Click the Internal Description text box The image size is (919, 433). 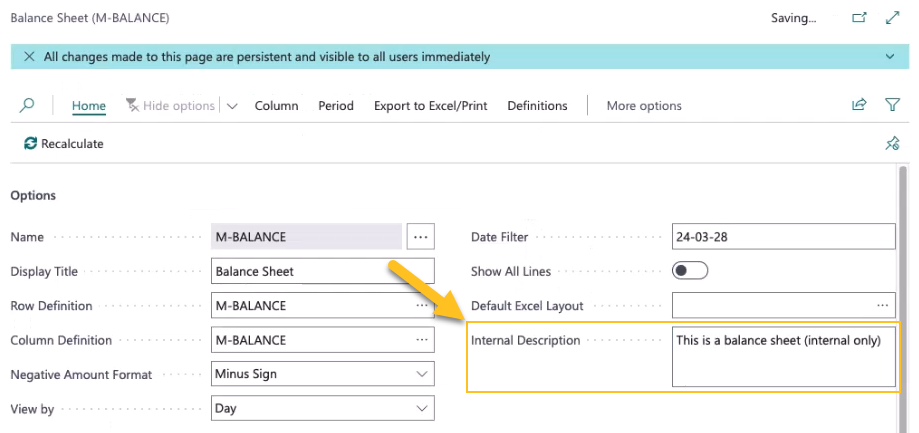click(783, 356)
